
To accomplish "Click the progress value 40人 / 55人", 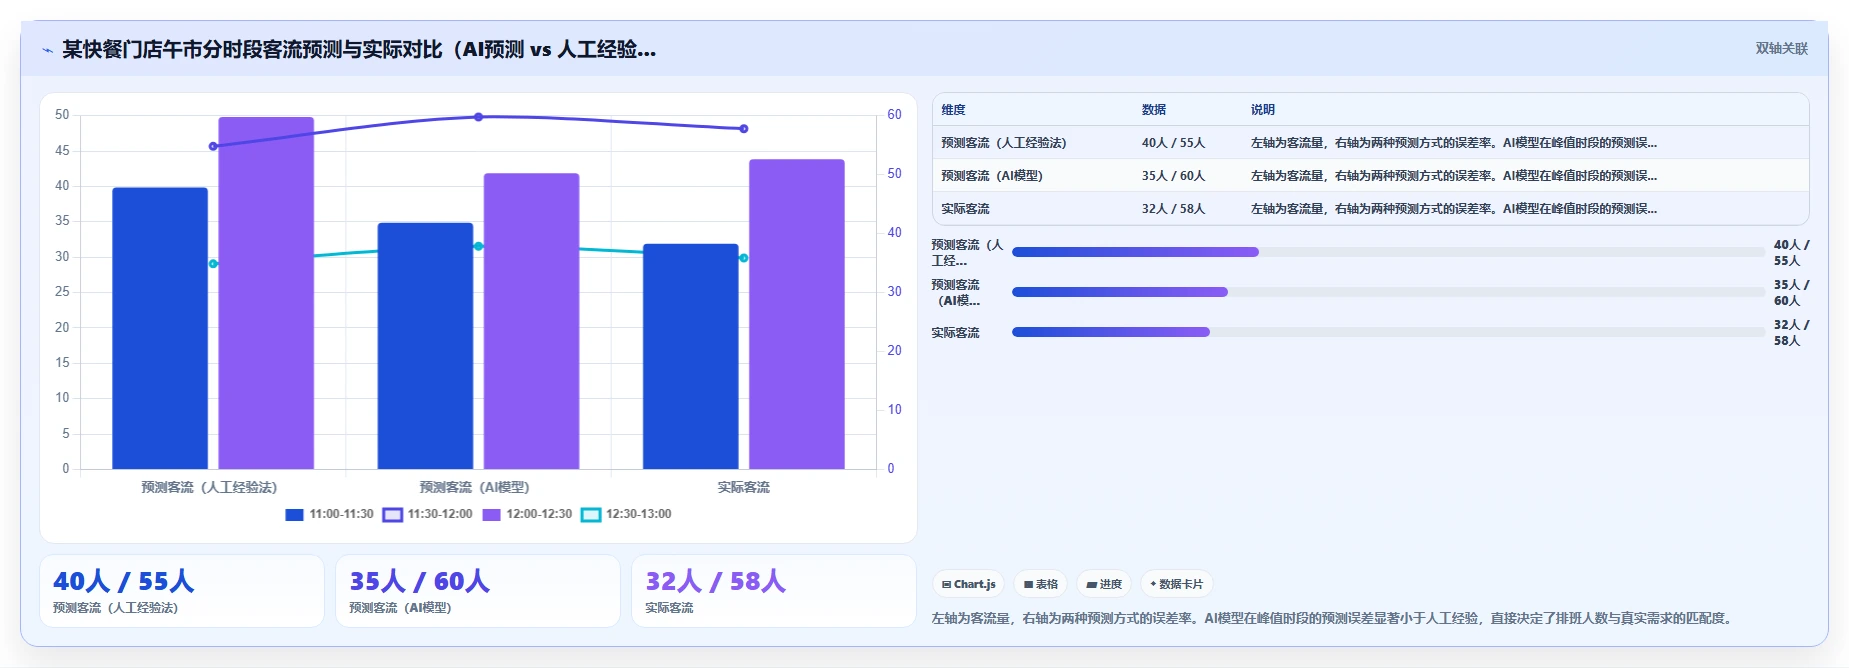I will (1790, 253).
